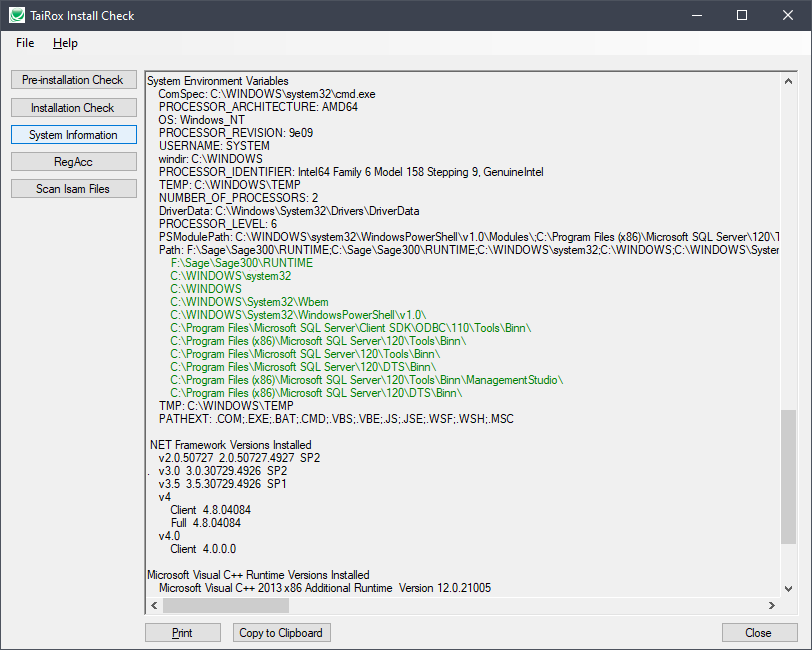Click the PROCESSOR_IDENTIFIER Intel64 line

(351, 171)
